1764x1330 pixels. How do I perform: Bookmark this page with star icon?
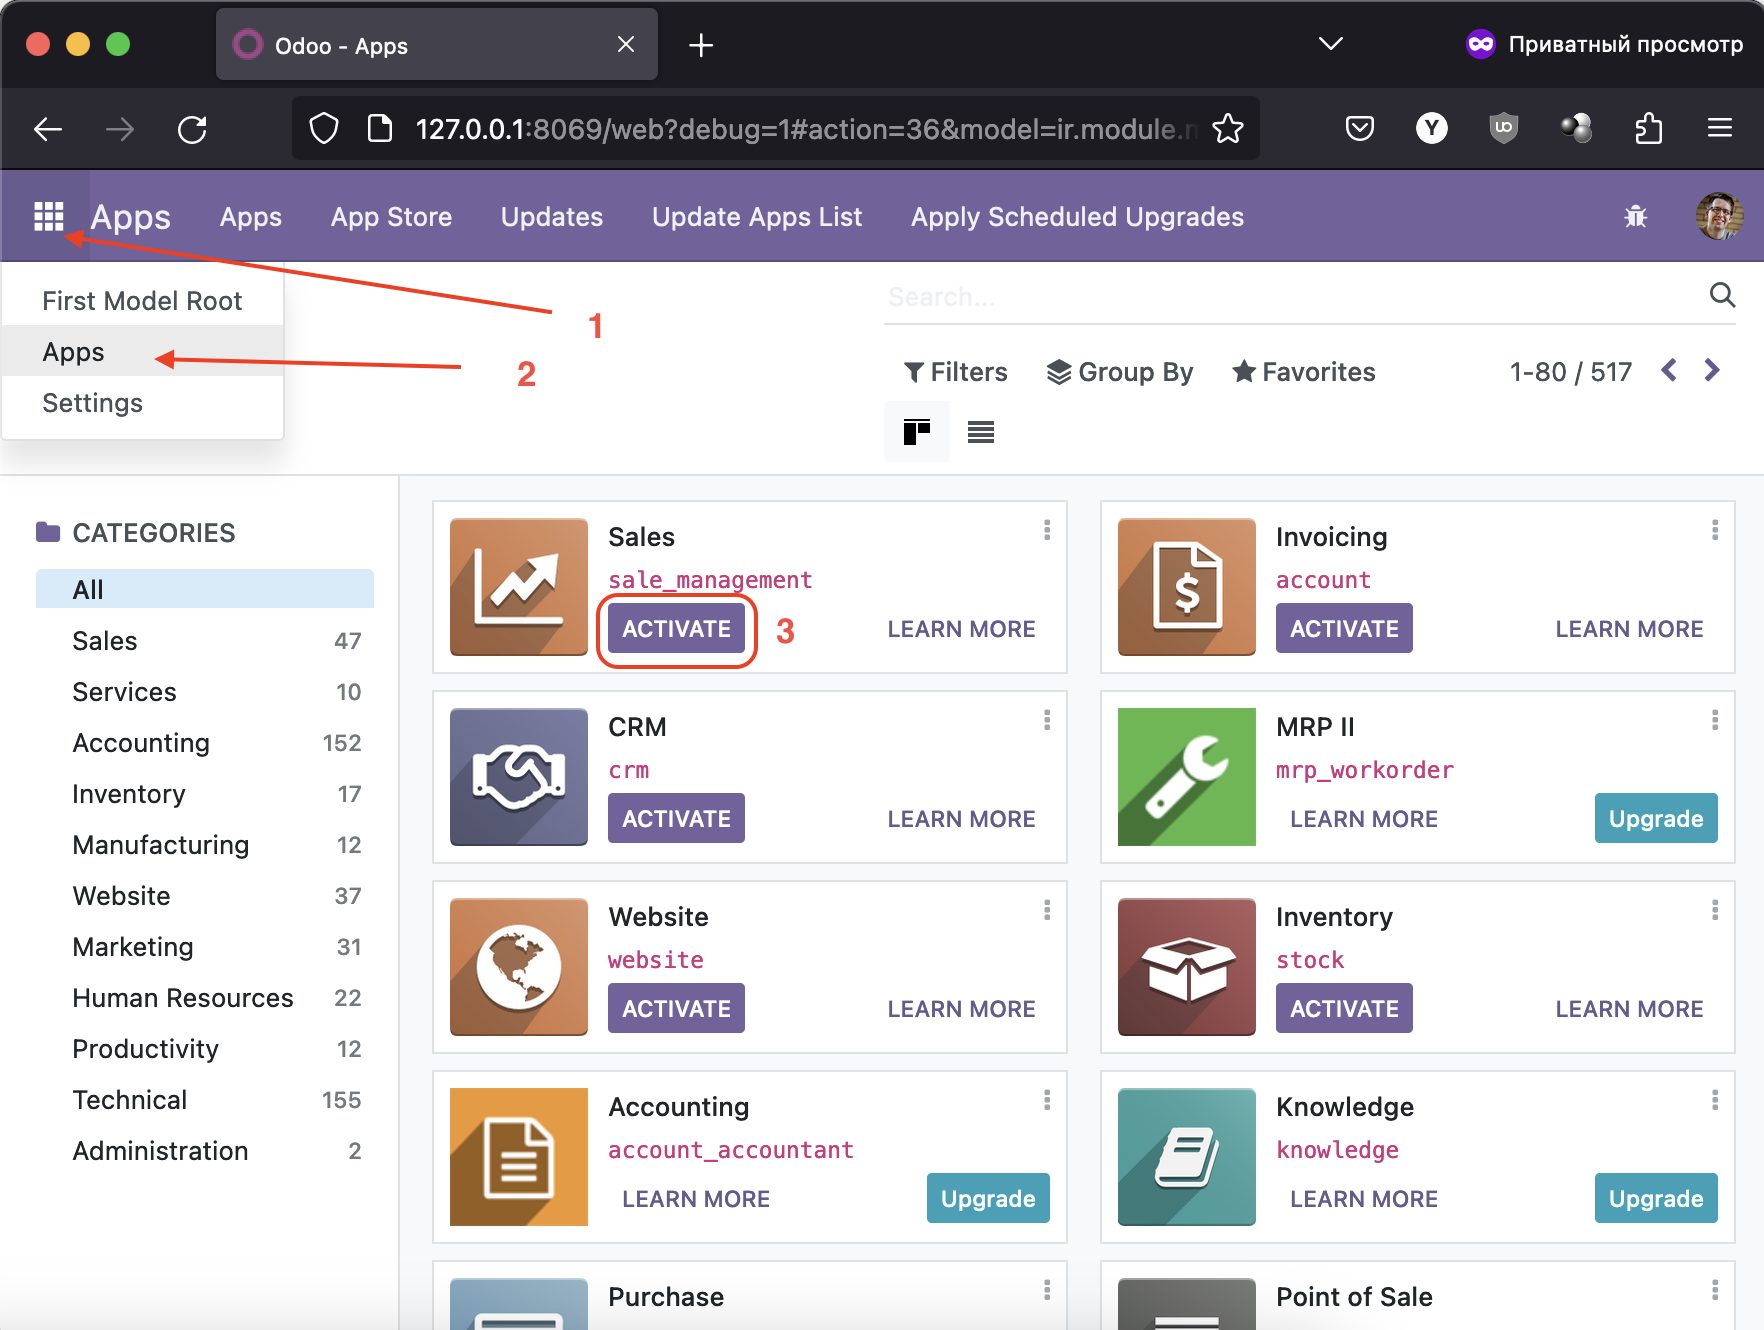(x=1228, y=129)
